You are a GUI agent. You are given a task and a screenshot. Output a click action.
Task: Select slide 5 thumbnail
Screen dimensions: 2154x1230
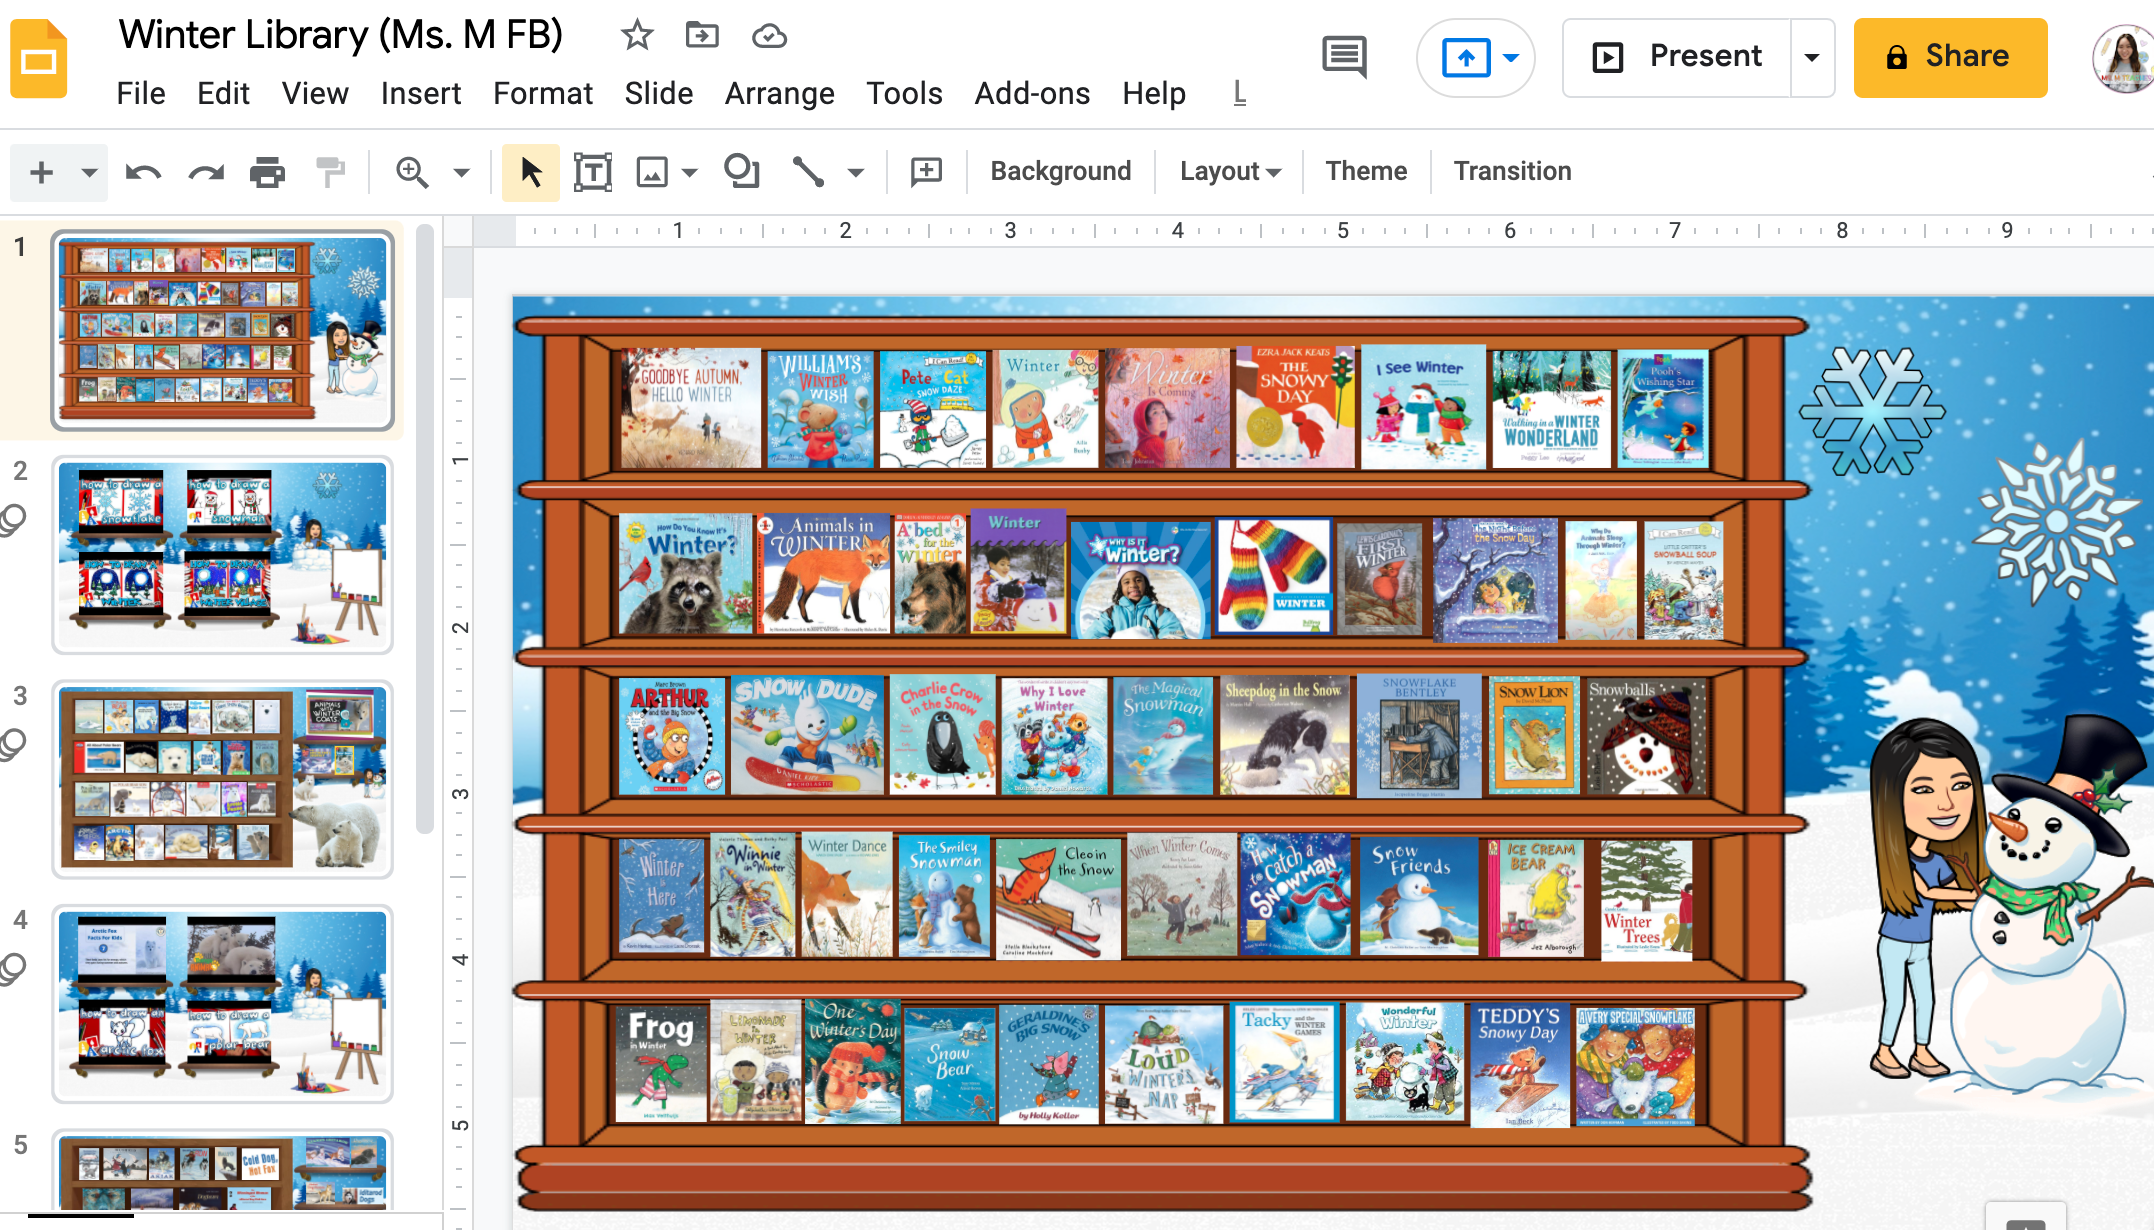223,1170
